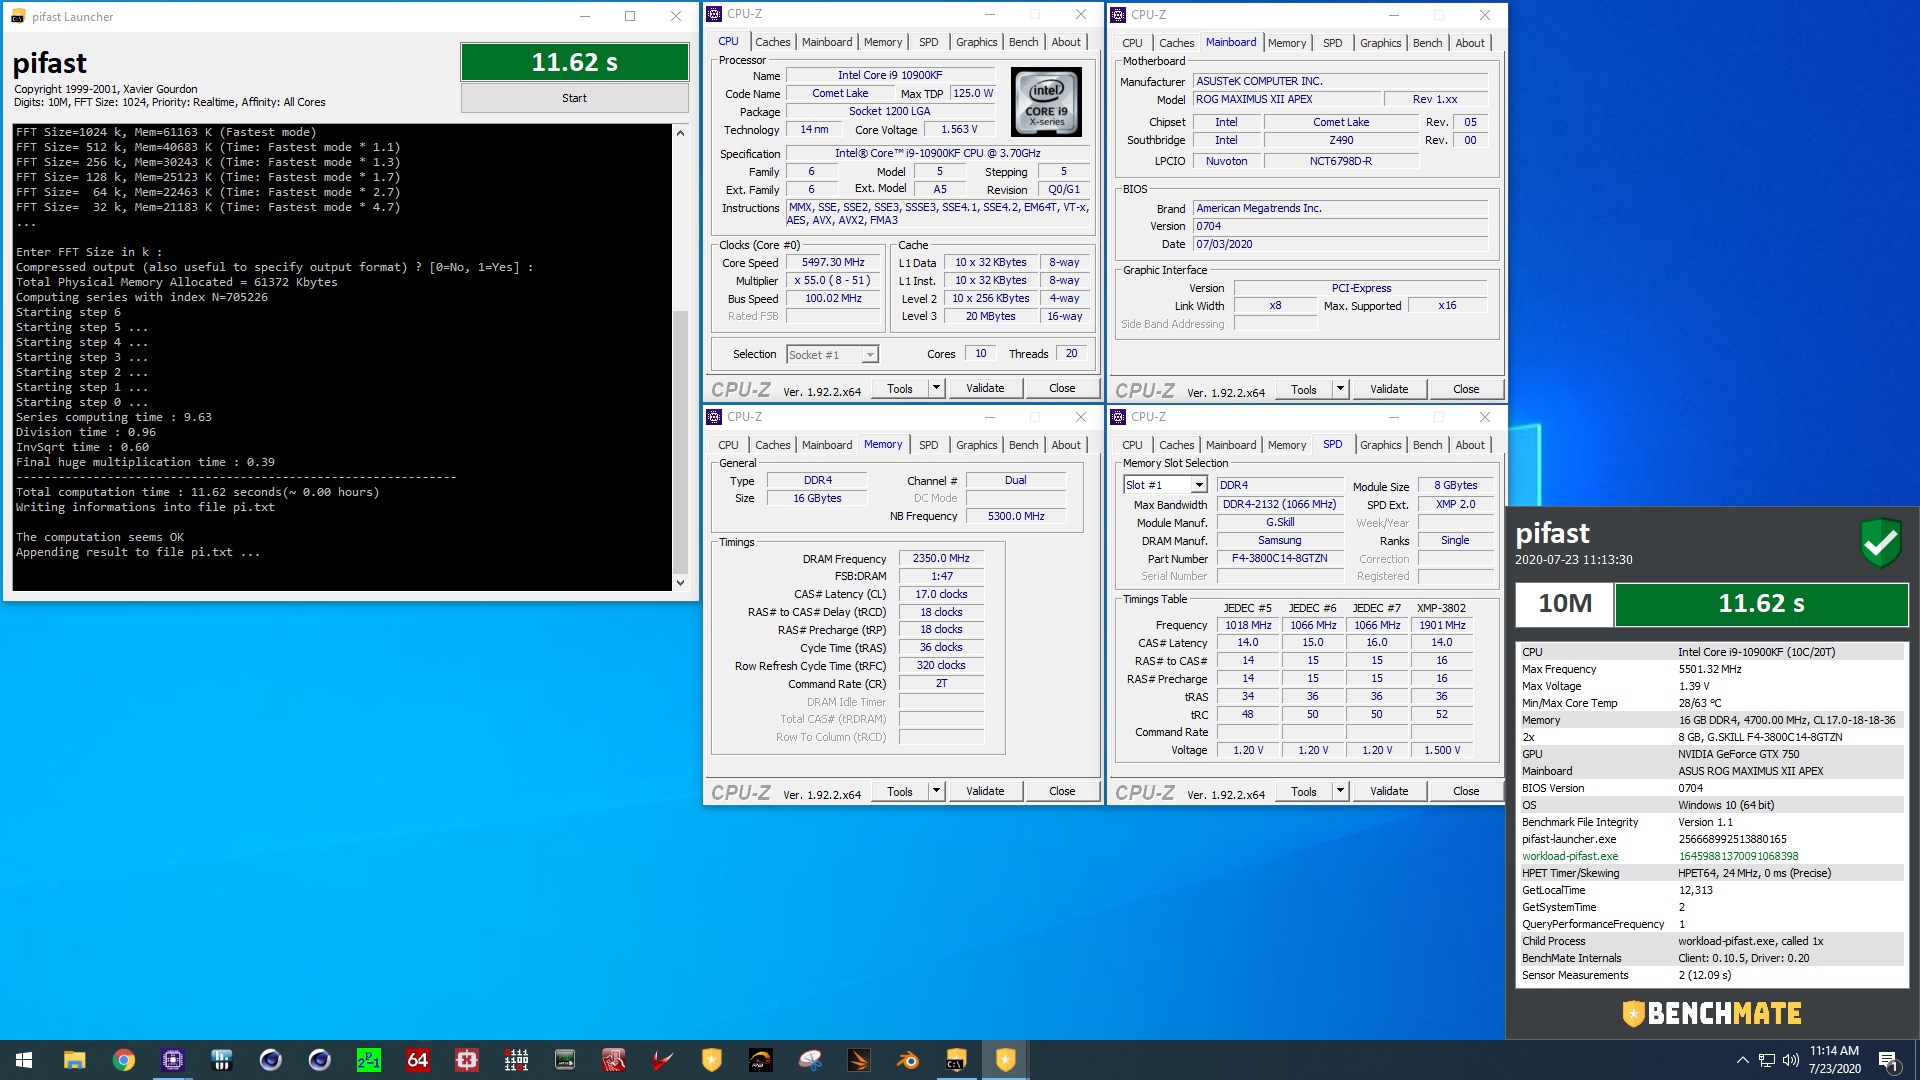Open Memory tab in the CPU-Z SPD window
This screenshot has width=1920, height=1080.
[1287, 445]
